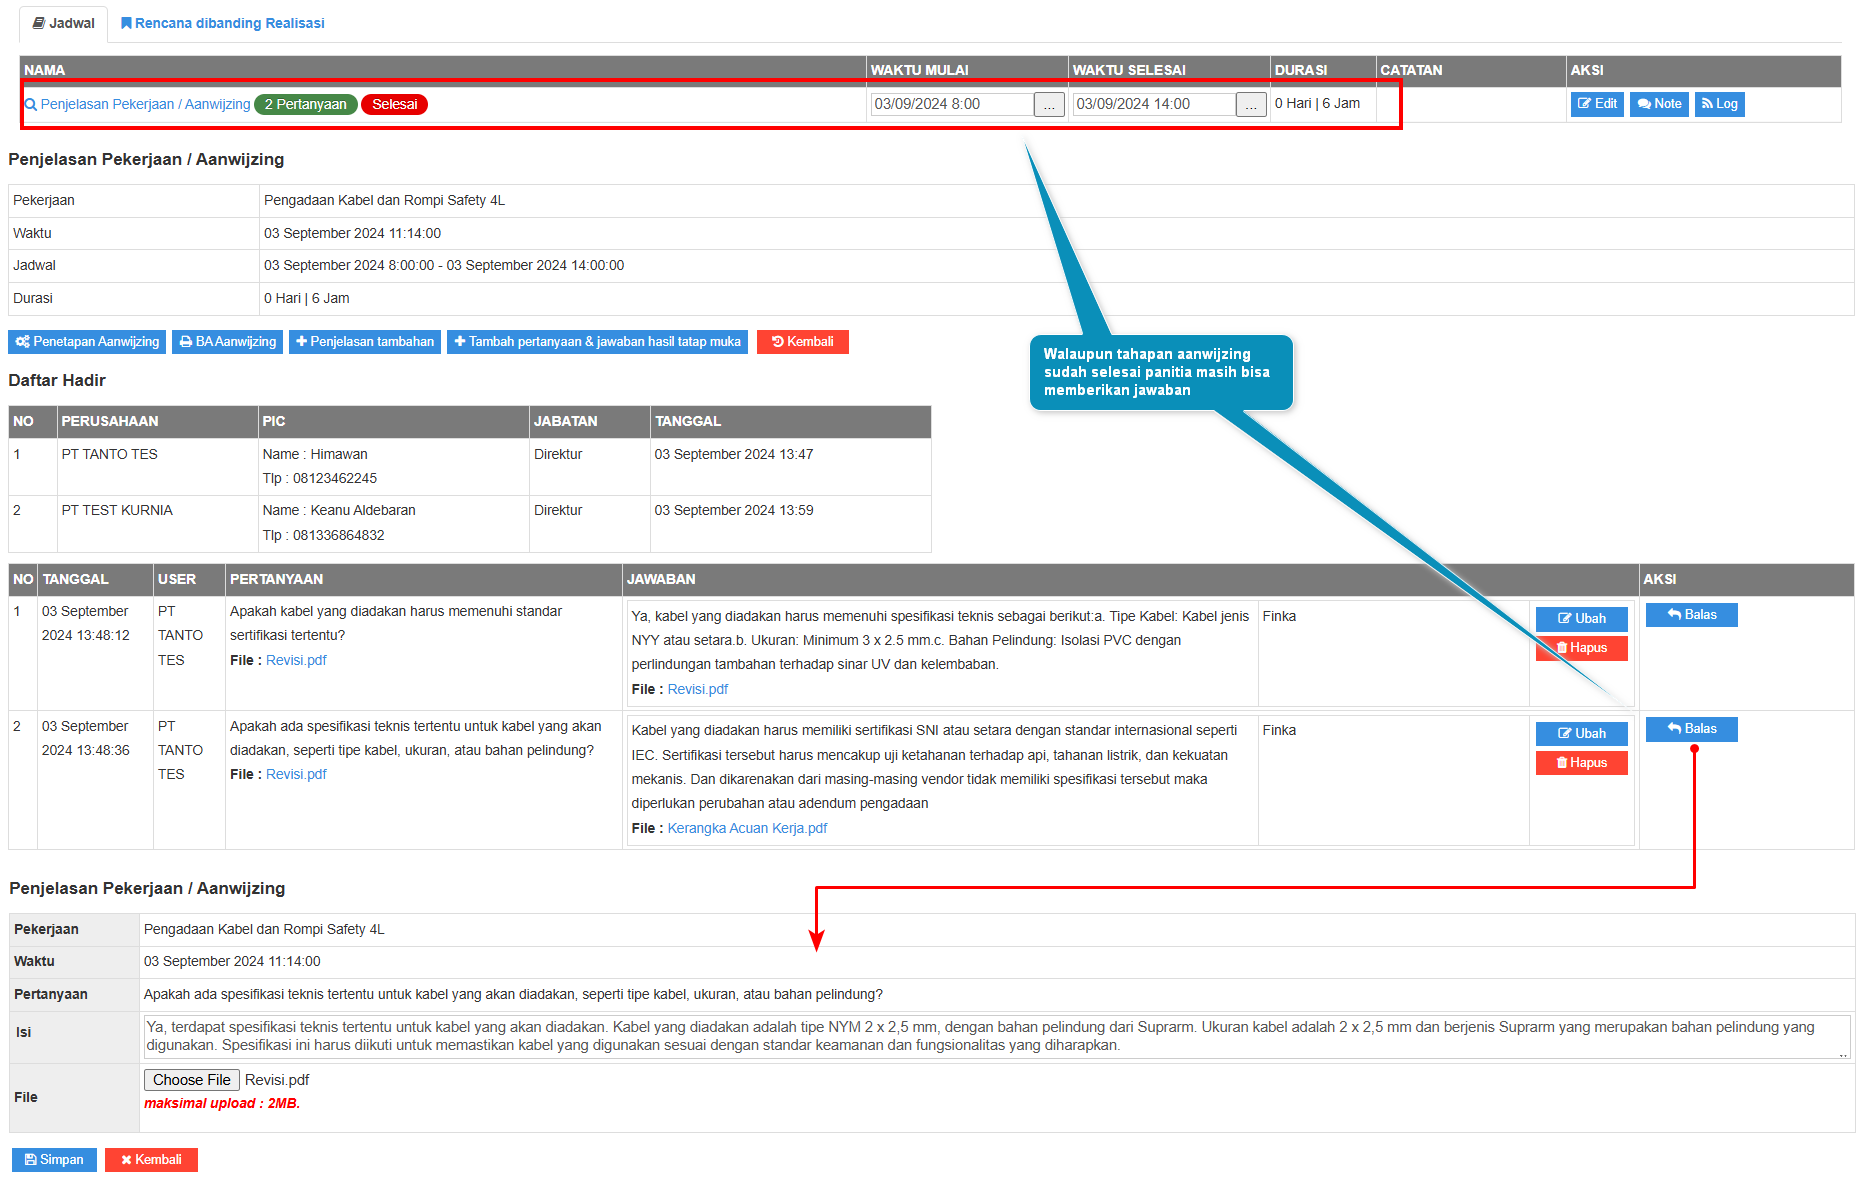Click 'Tlp : 081336864832' phone number
Image resolution: width=1862 pixels, height=1183 pixels.
pos(324,535)
